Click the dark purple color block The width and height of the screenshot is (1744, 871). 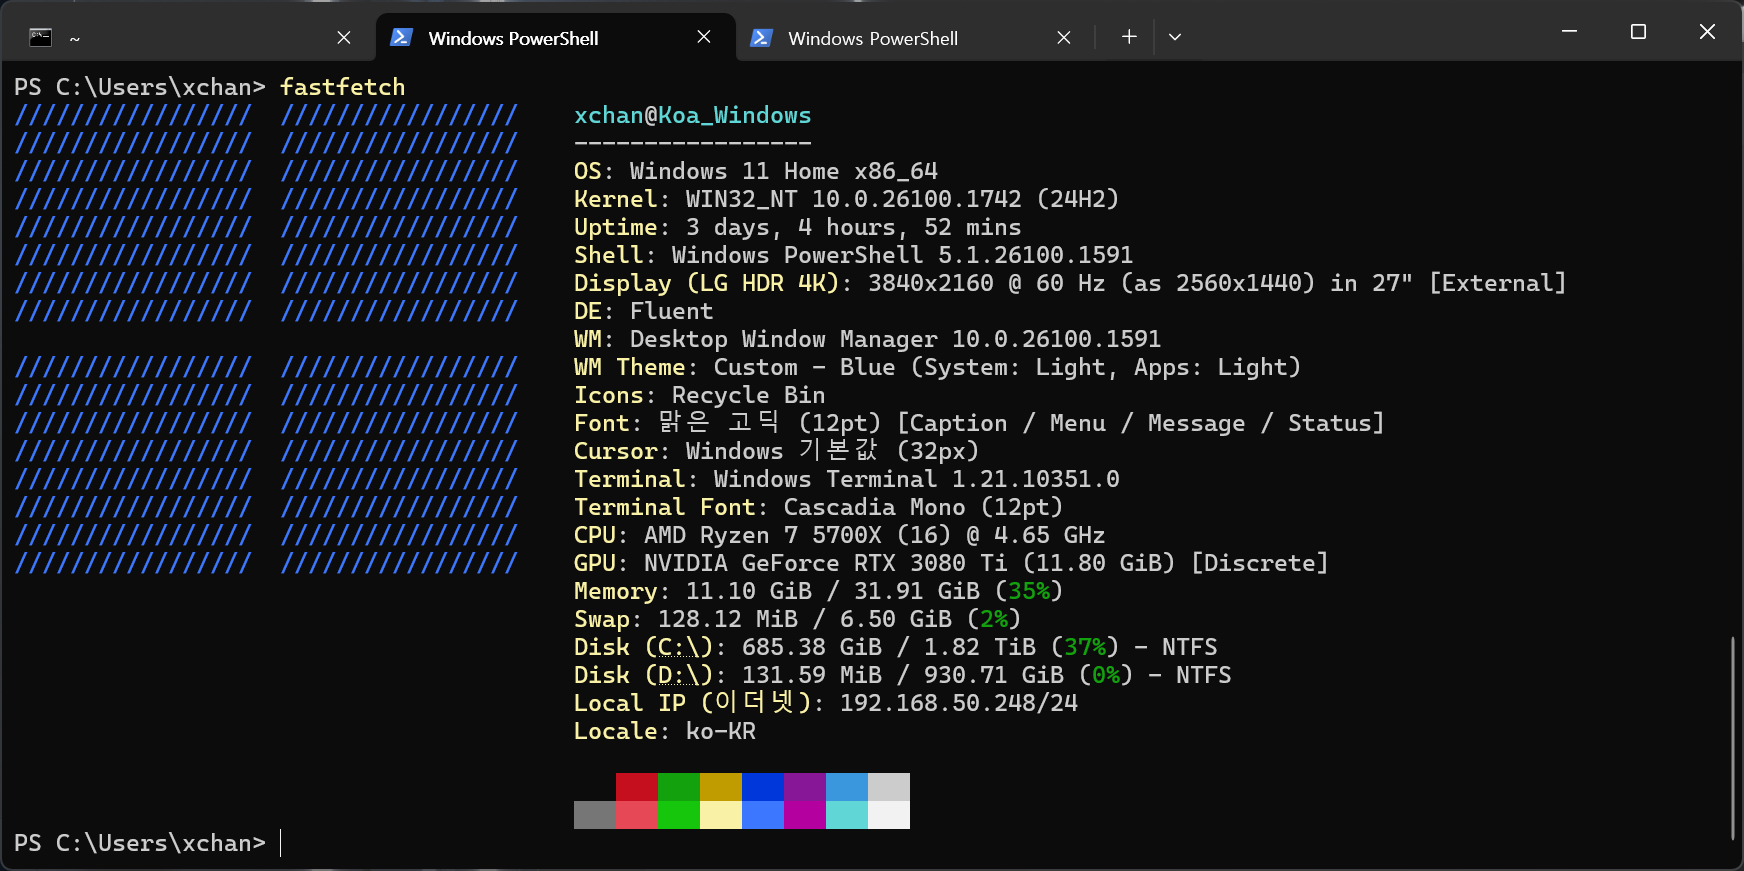coord(805,787)
